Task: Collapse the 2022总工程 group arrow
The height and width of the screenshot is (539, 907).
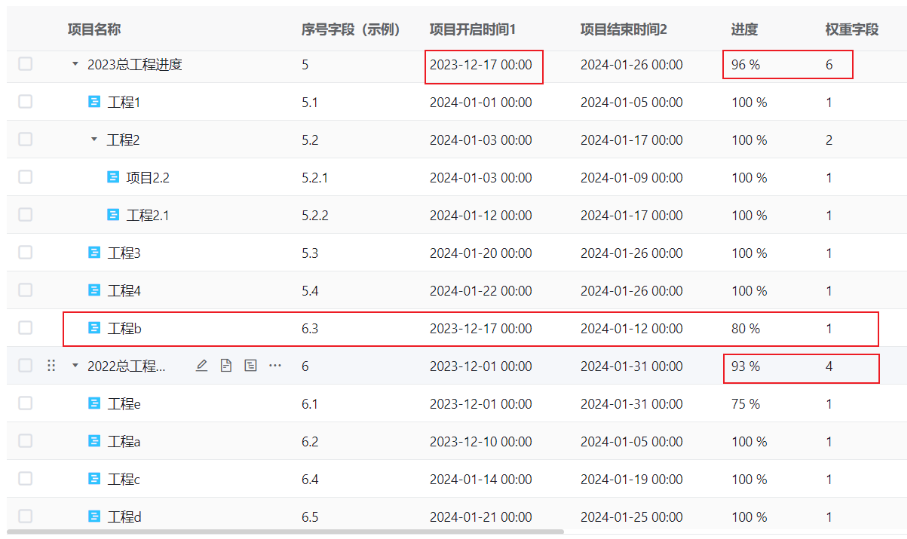Action: 75,366
